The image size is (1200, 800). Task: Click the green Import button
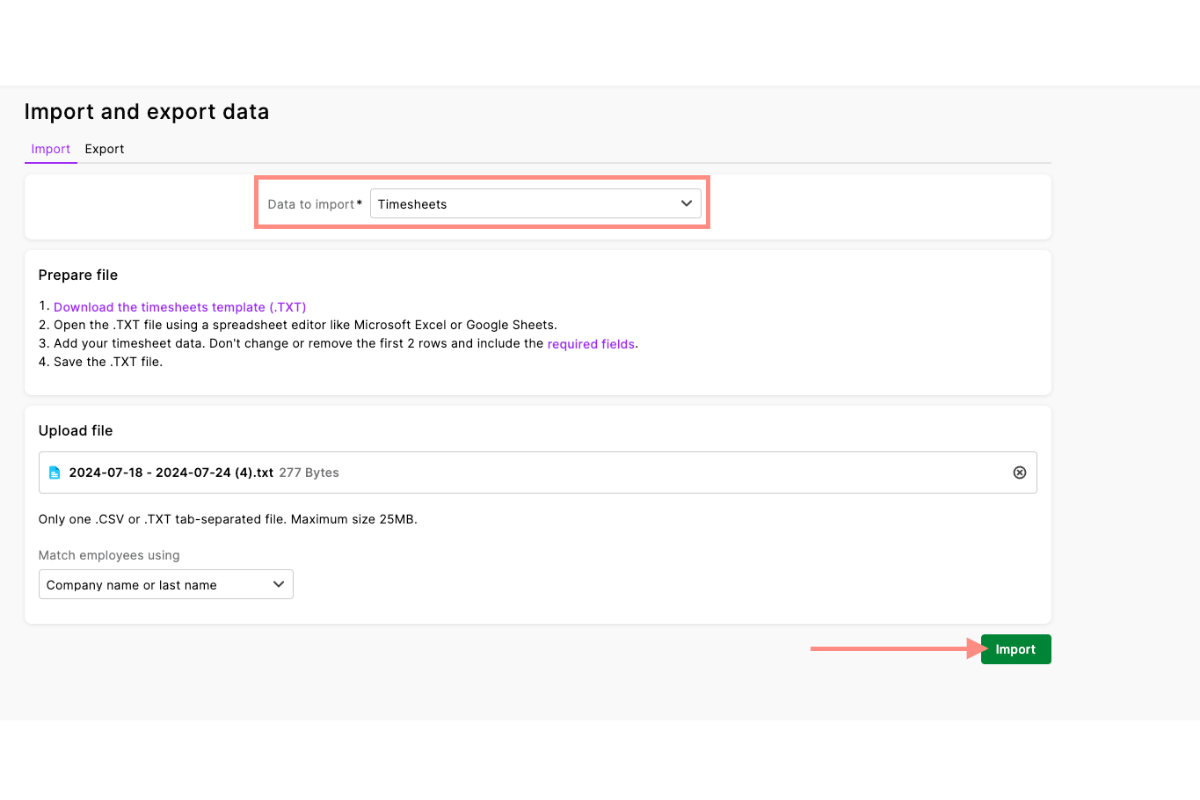[x=1015, y=649]
